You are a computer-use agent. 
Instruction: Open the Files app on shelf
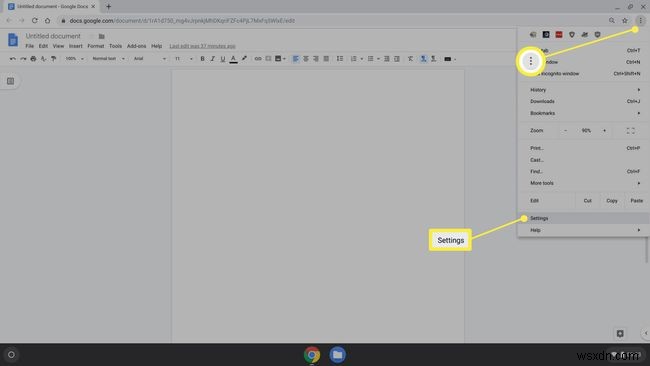point(337,355)
